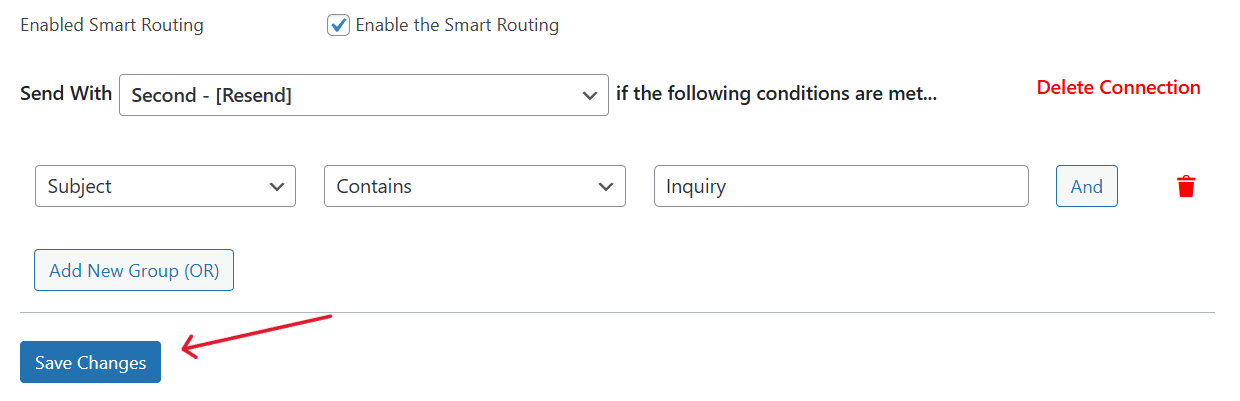The width and height of the screenshot is (1240, 401).
Task: Click into the Inquiry value text field
Action: coord(840,187)
